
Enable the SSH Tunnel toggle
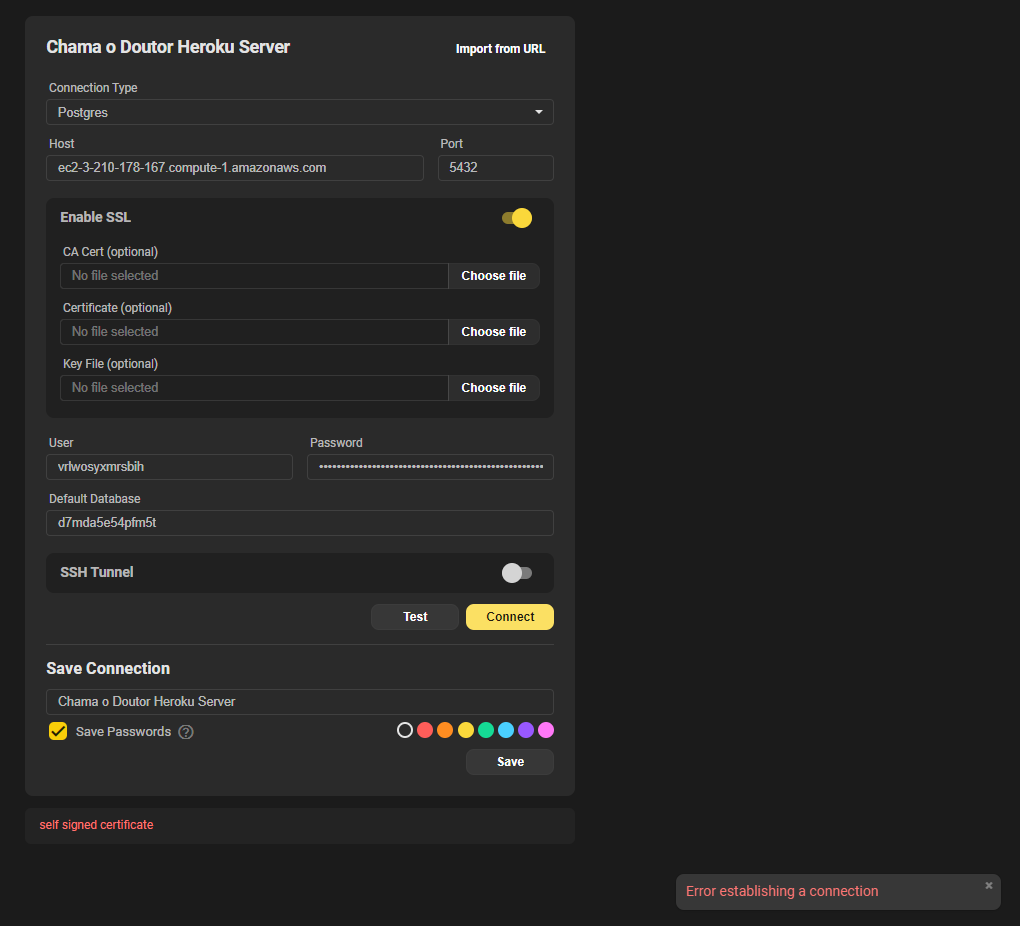(x=517, y=572)
